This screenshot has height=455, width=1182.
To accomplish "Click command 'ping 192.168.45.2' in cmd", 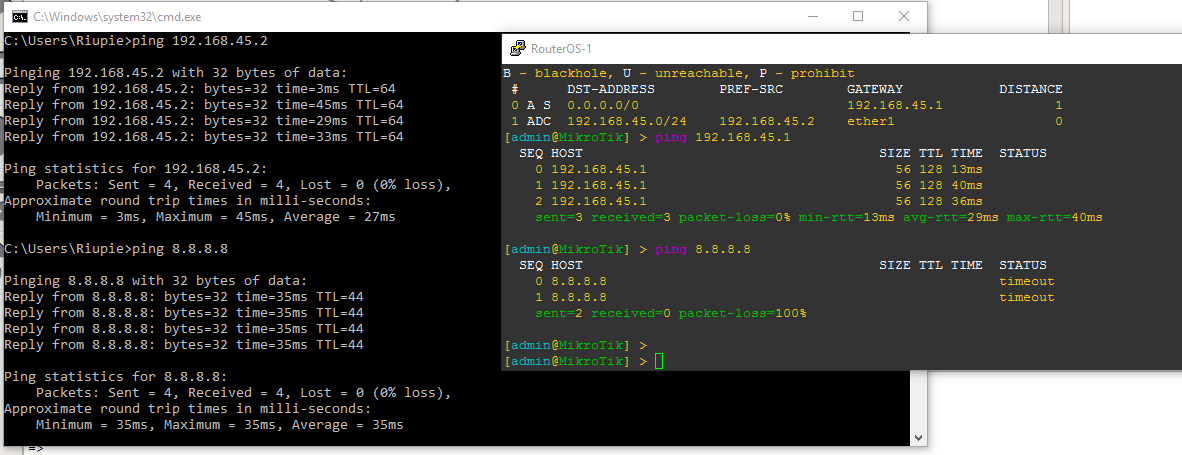I will click(x=199, y=41).
